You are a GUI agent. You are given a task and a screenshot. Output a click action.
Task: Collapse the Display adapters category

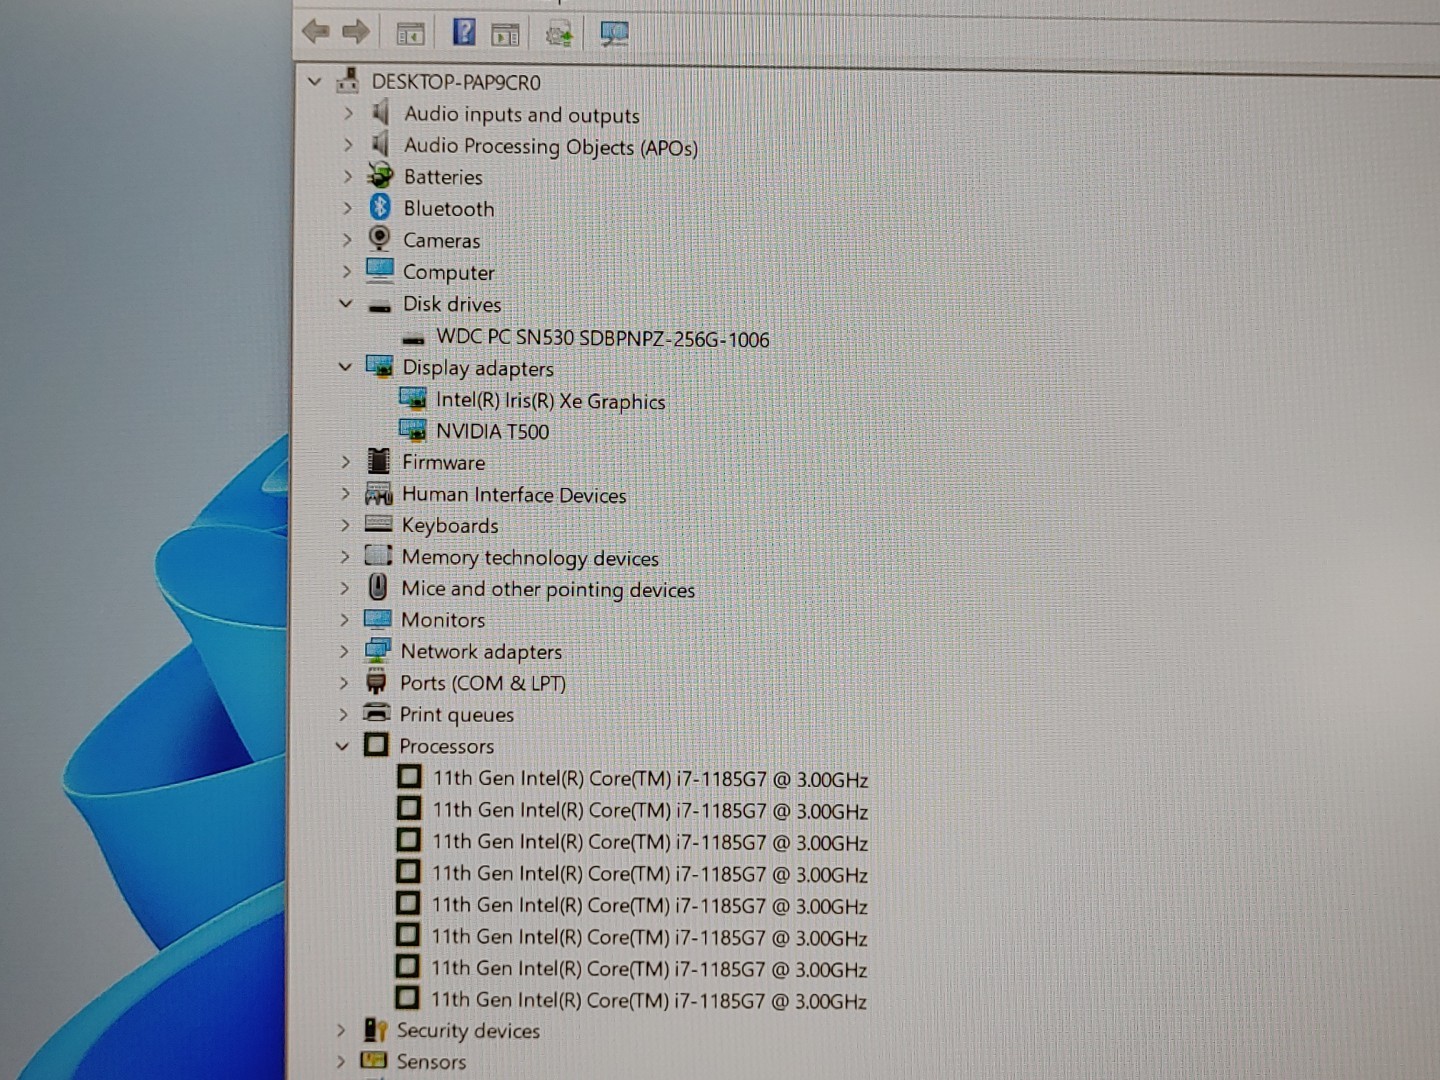[x=345, y=367]
